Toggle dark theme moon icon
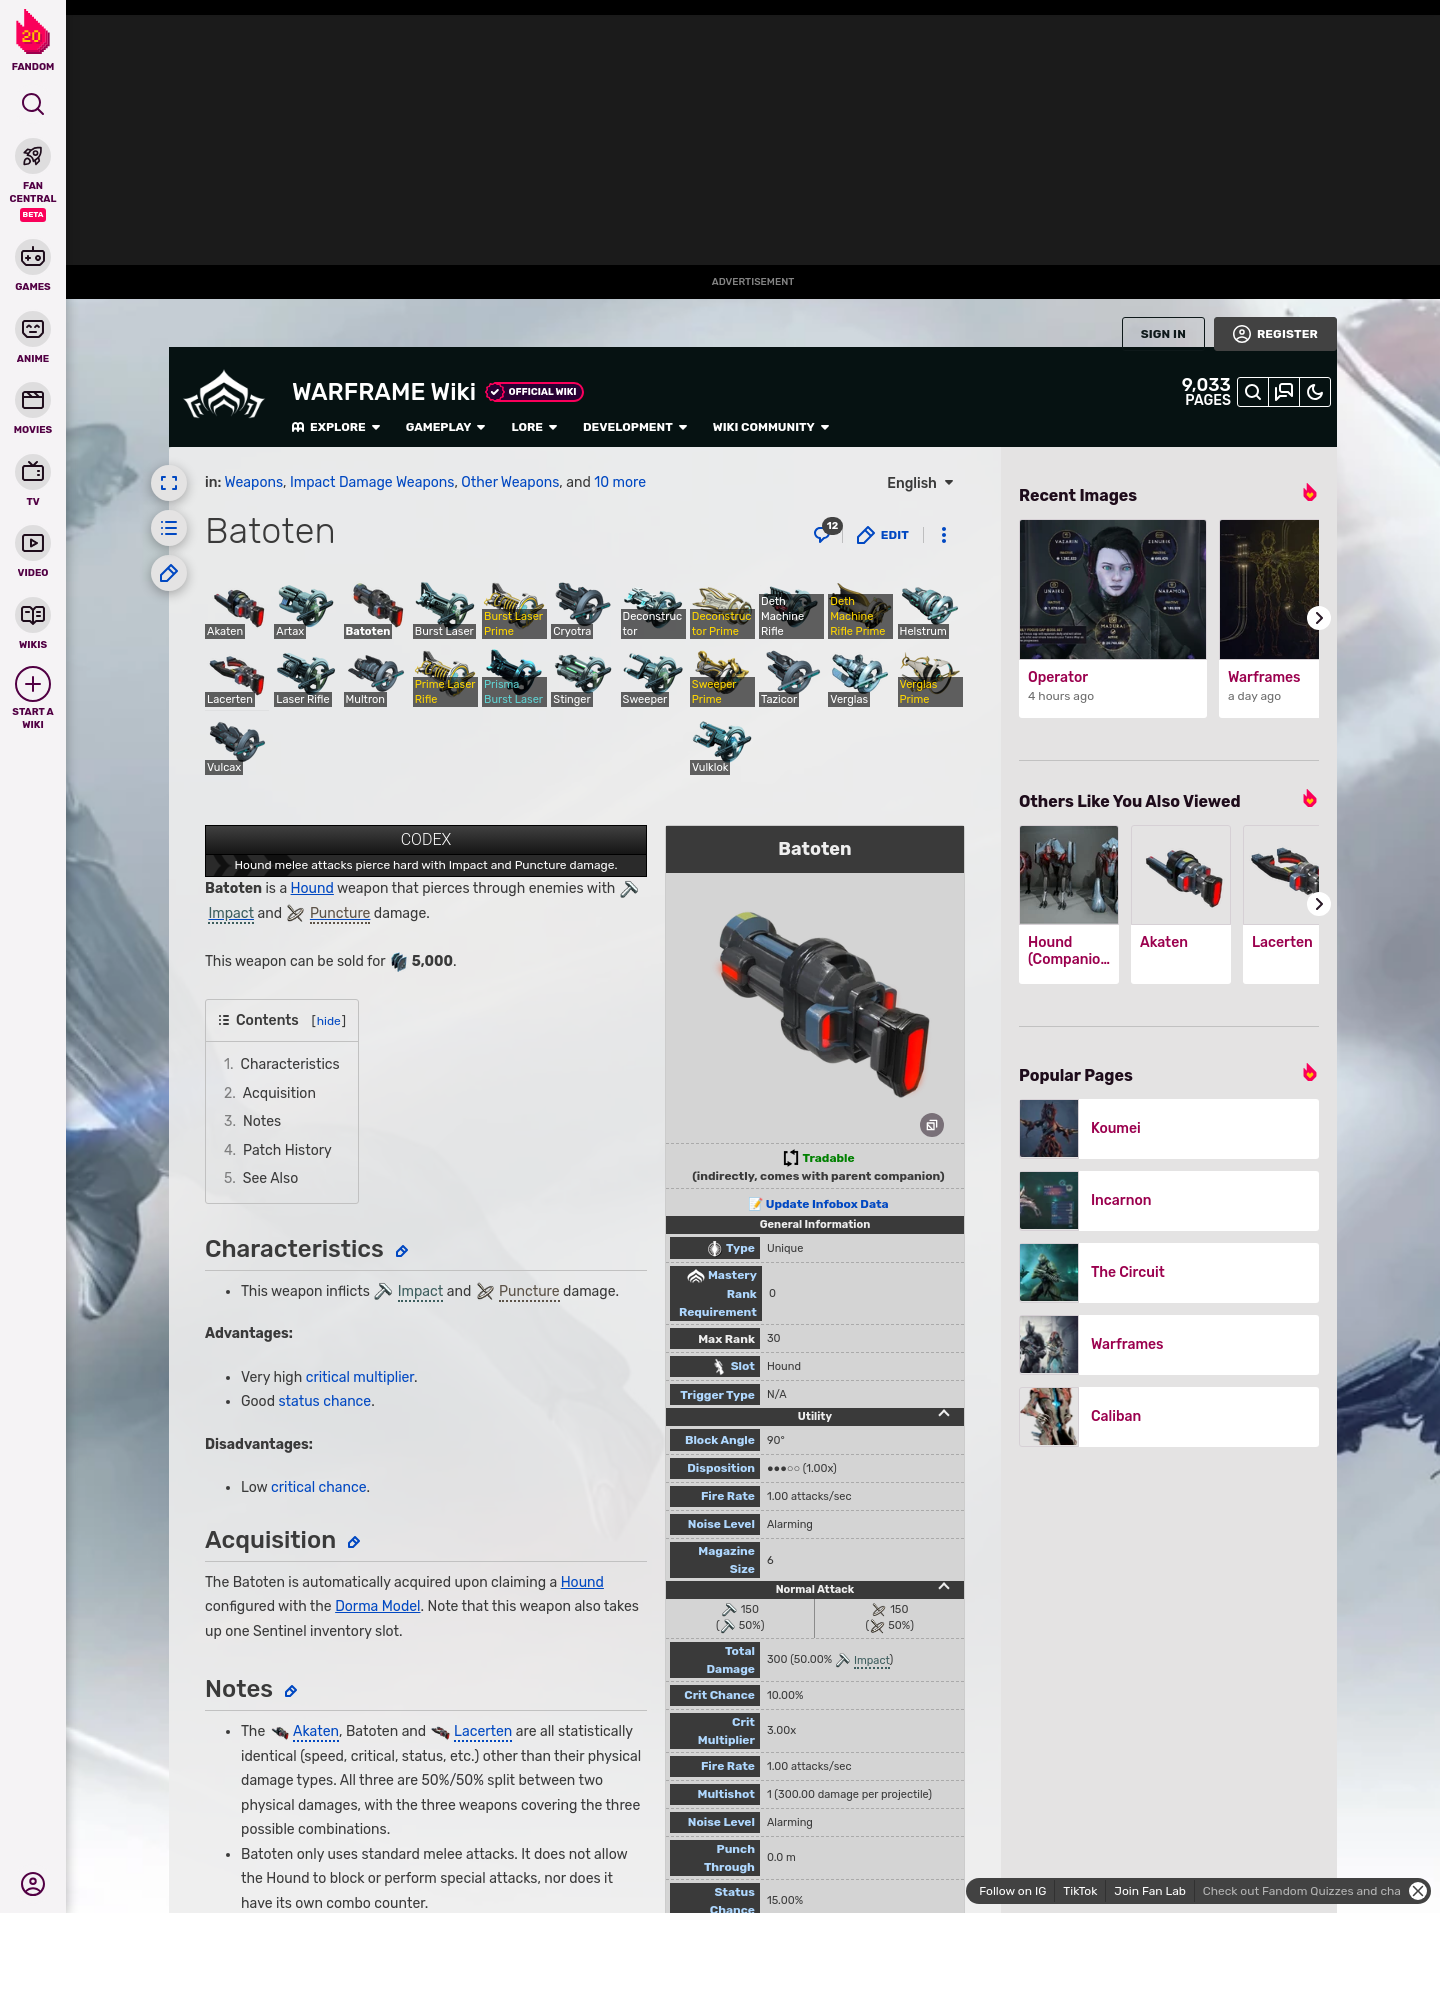The height and width of the screenshot is (2000, 1440). 1315,392
